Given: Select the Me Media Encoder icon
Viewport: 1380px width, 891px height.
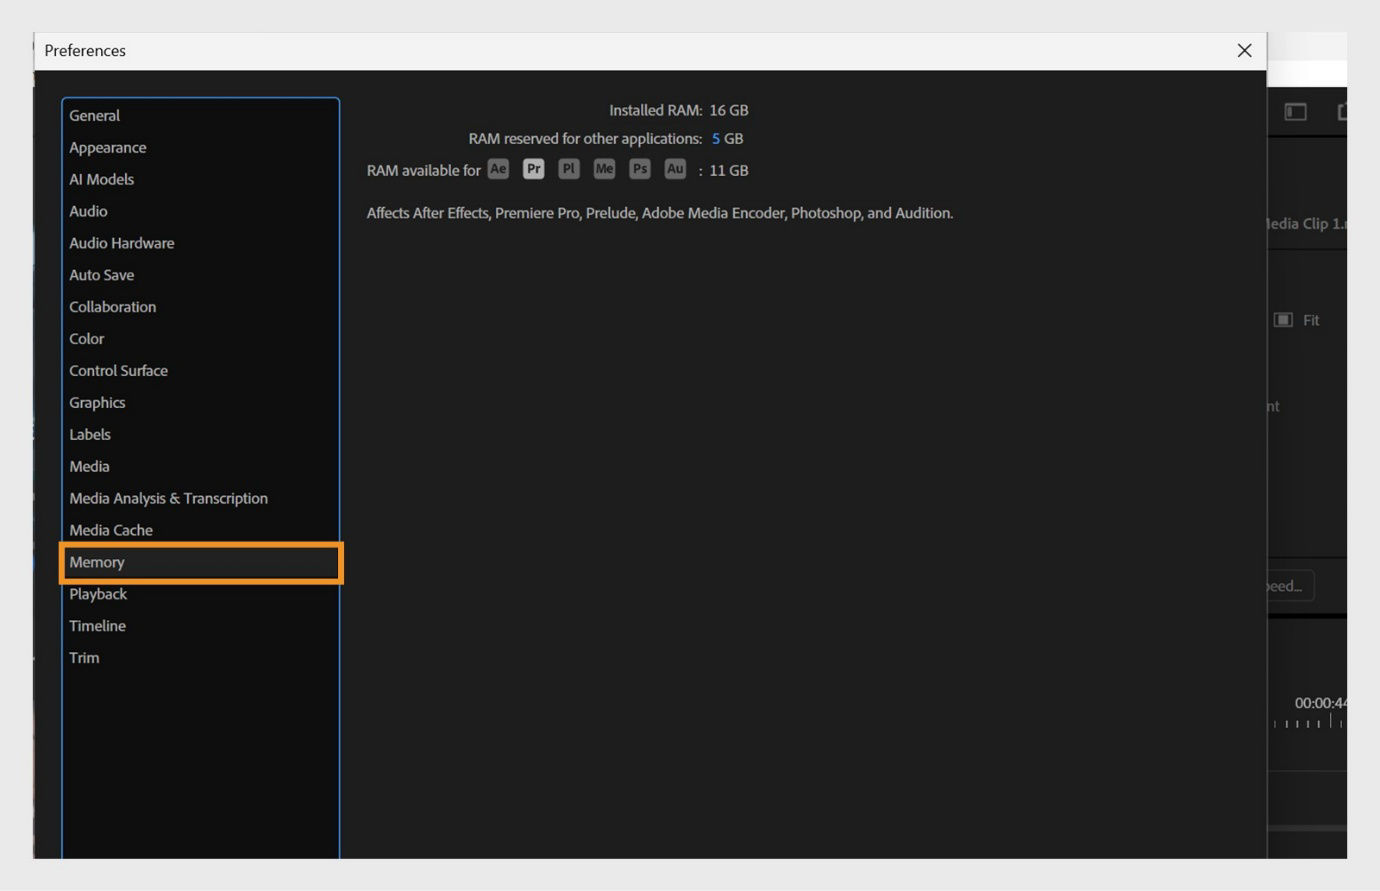Looking at the screenshot, I should click(x=604, y=169).
